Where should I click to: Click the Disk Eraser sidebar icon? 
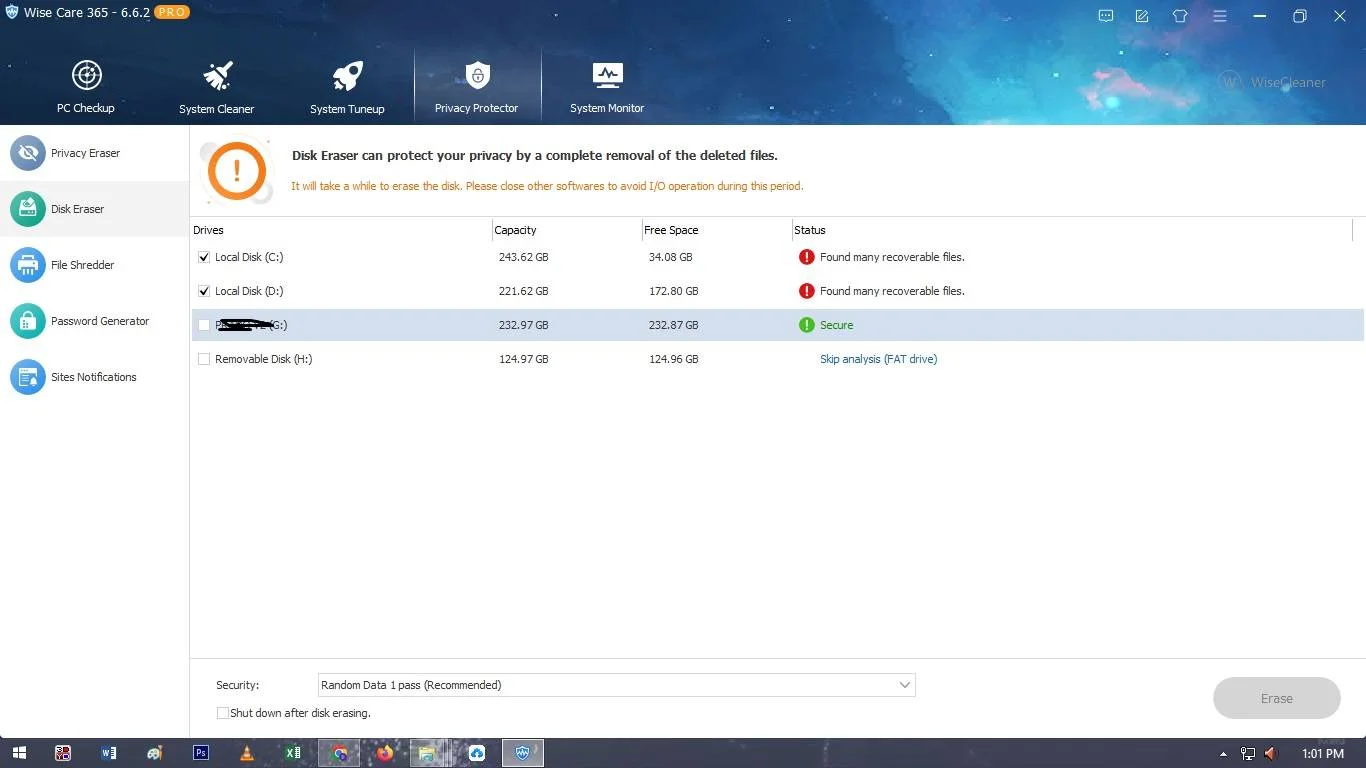tap(28, 209)
